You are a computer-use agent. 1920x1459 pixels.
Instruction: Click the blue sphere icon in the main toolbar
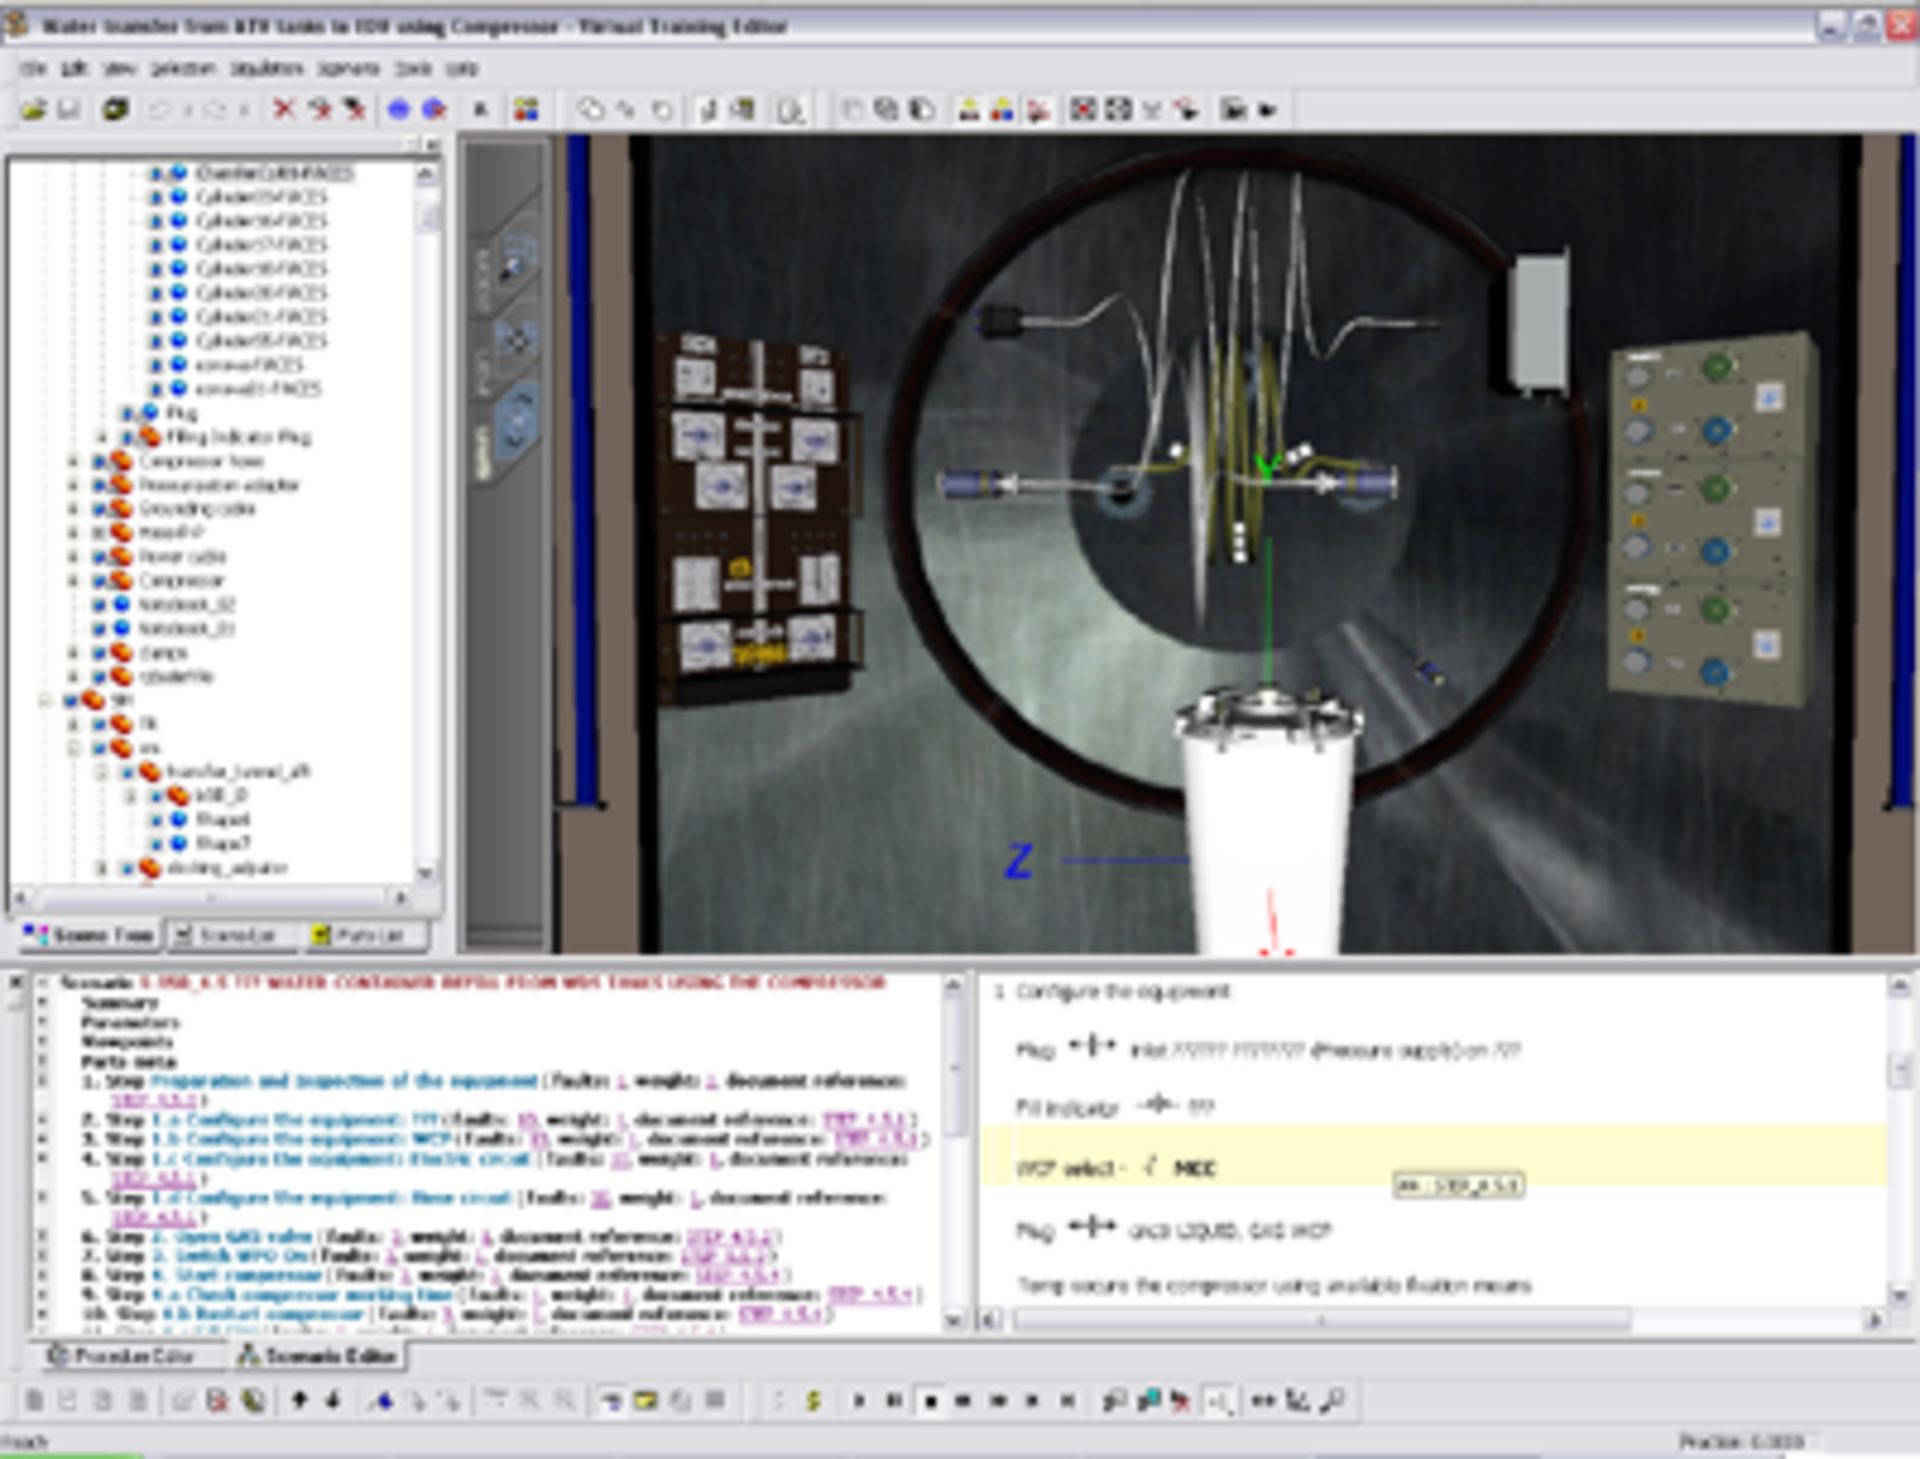[400, 111]
